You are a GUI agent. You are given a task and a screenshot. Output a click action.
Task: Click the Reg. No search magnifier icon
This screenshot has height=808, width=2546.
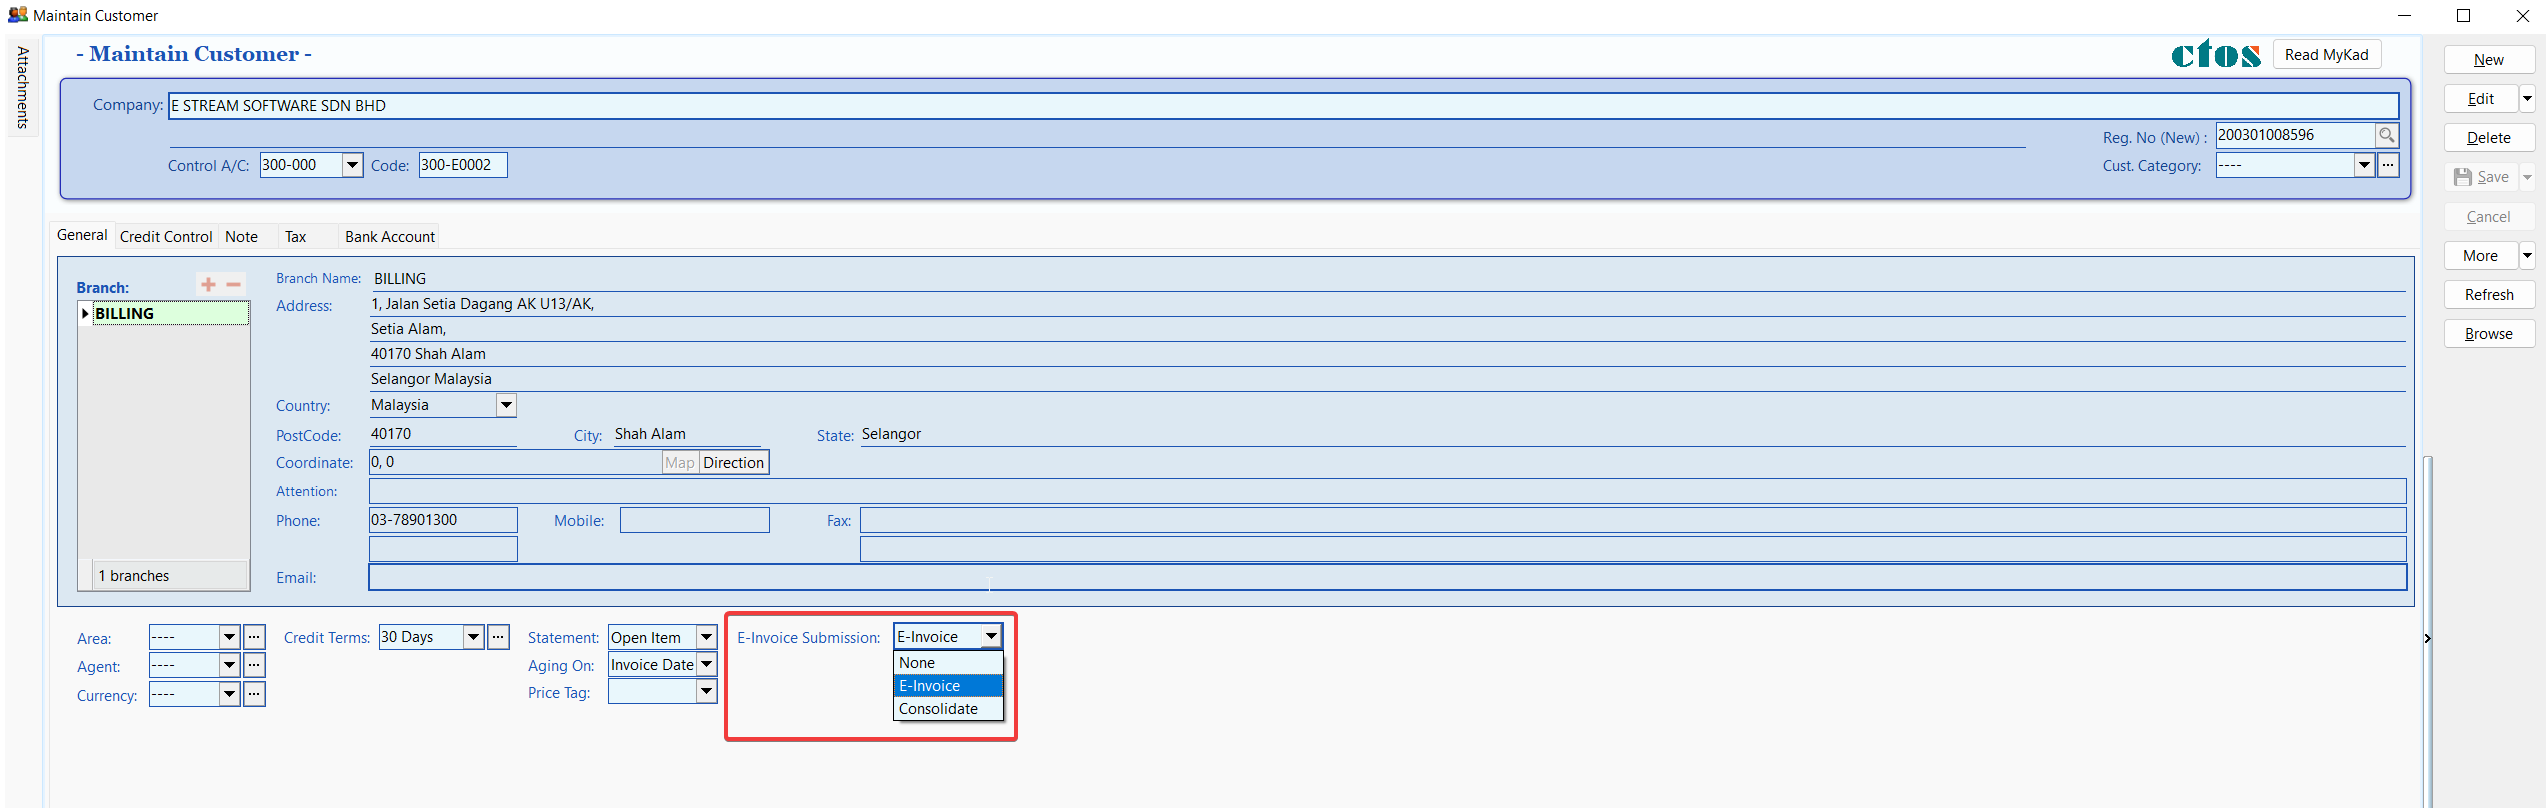[x=2387, y=136]
